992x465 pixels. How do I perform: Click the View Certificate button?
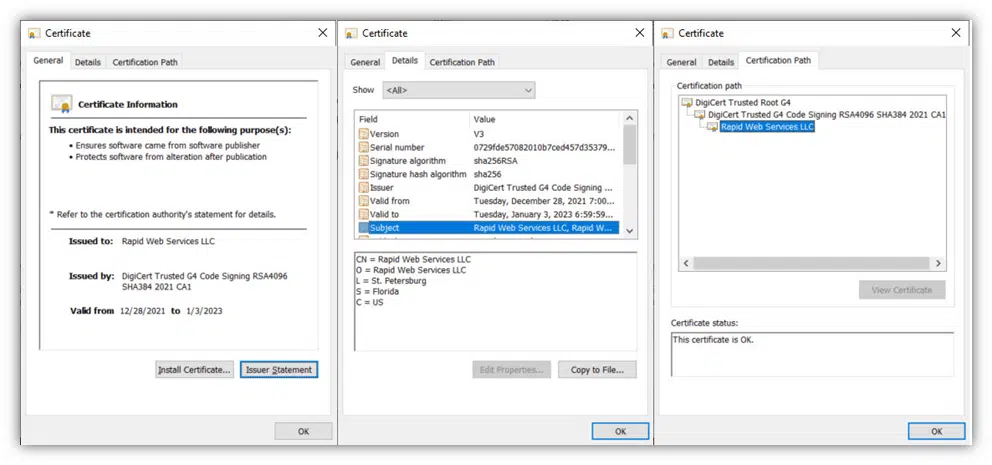coord(902,290)
